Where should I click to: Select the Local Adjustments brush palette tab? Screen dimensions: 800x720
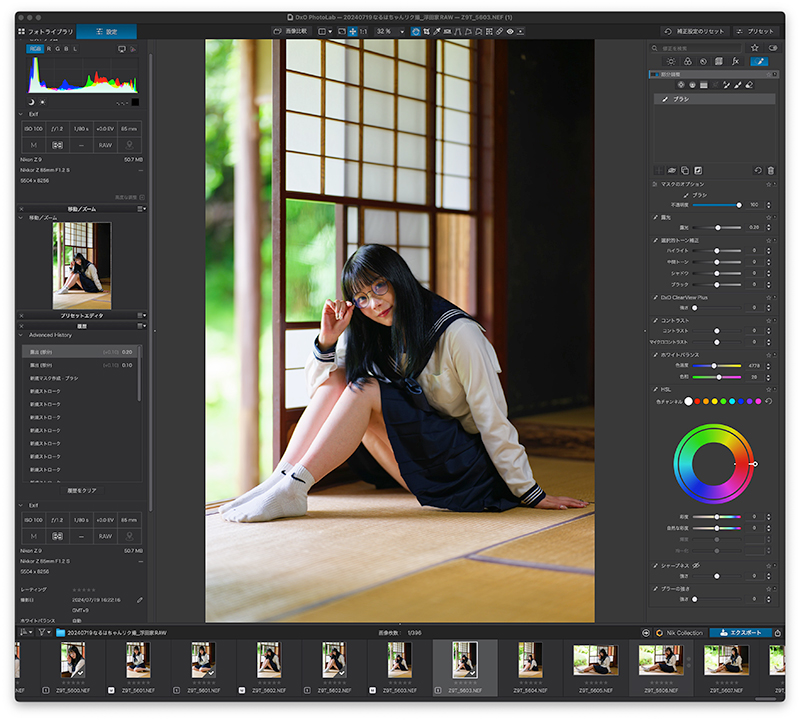pos(759,61)
